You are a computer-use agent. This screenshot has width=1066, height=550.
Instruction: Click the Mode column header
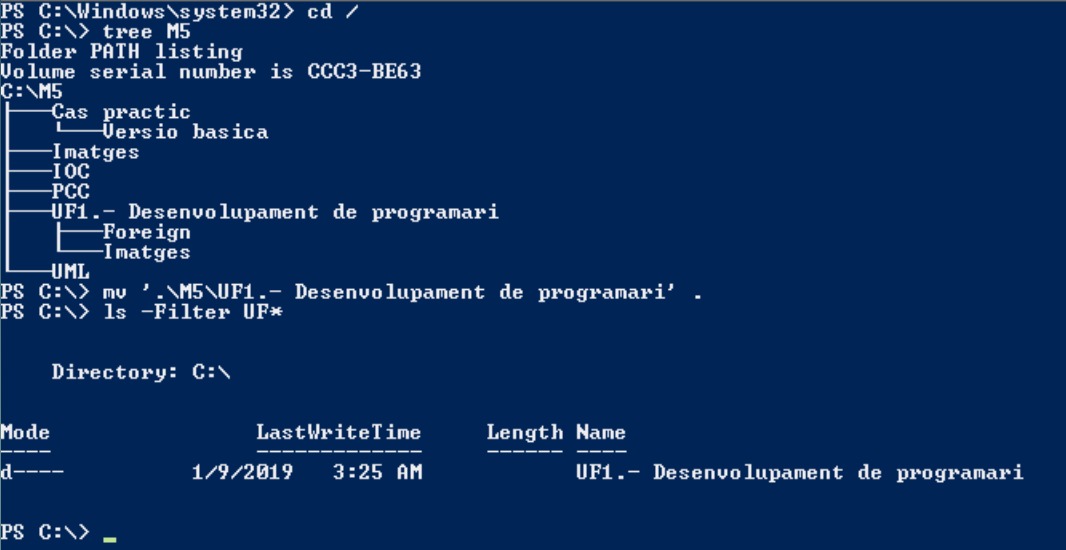click(x=25, y=432)
